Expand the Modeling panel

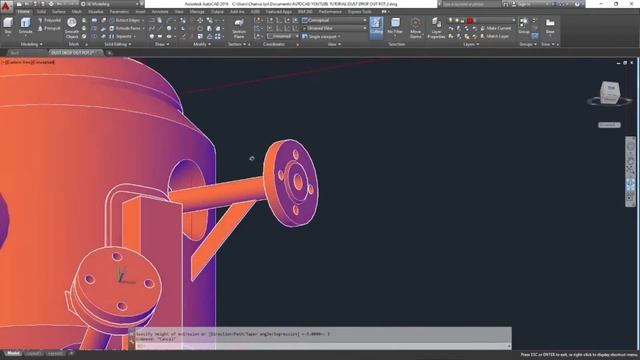click(x=31, y=44)
